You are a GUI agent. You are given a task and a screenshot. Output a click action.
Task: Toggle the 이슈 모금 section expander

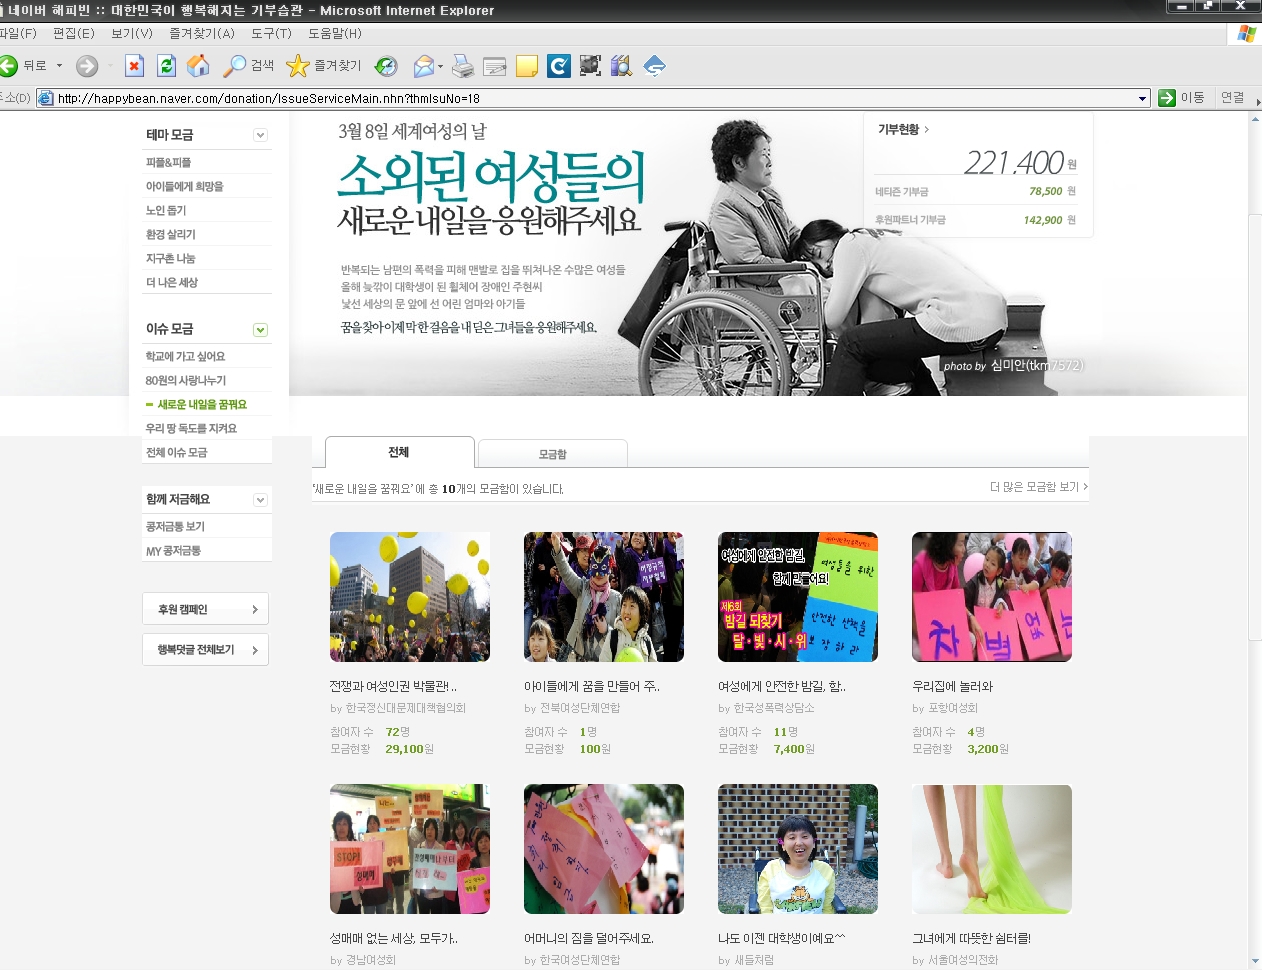[x=260, y=330]
